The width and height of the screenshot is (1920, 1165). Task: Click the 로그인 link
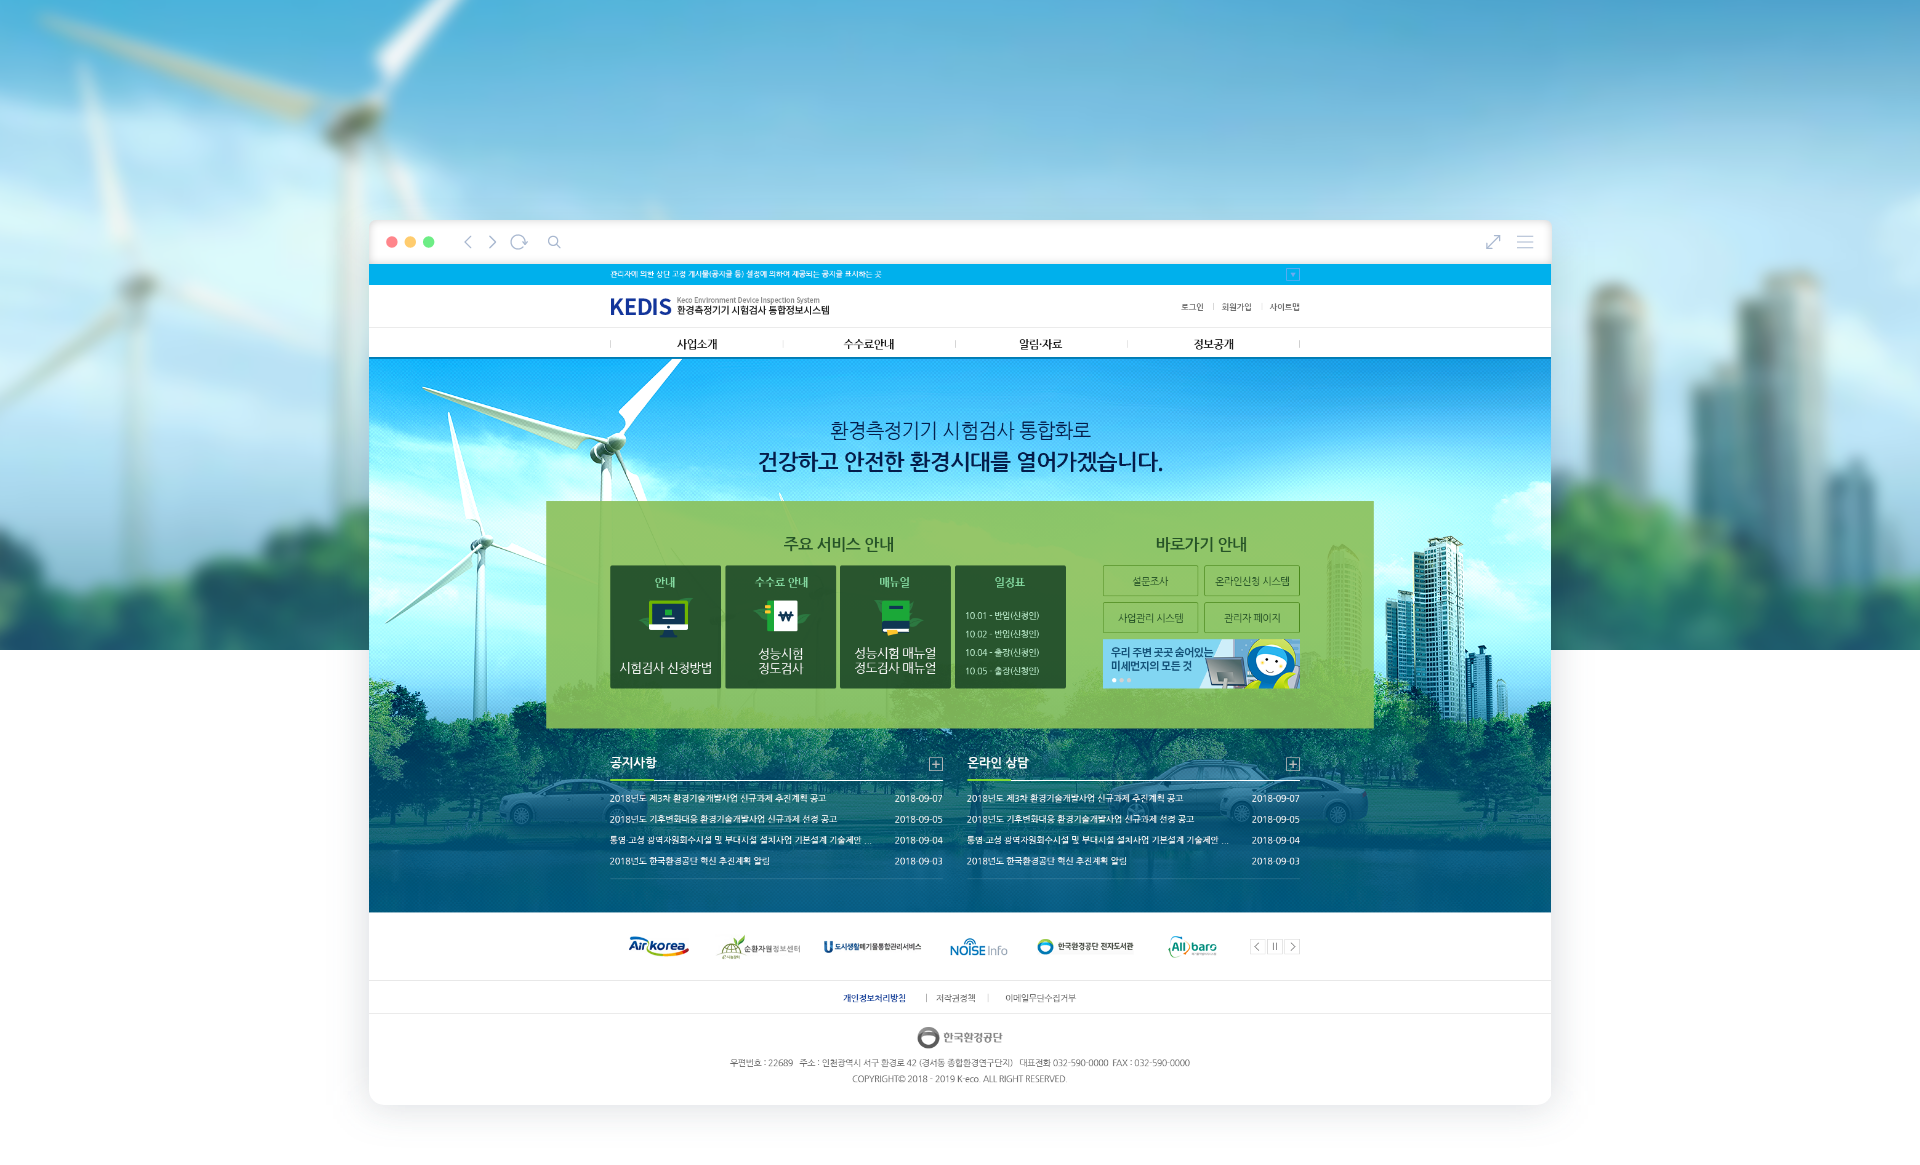(1192, 307)
